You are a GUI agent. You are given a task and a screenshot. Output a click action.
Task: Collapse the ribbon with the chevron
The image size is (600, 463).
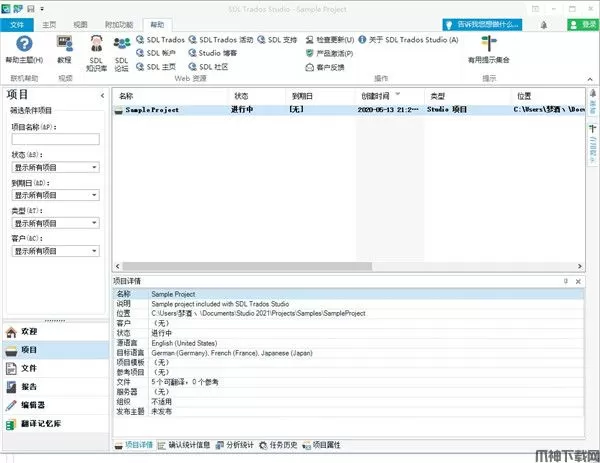tap(590, 79)
